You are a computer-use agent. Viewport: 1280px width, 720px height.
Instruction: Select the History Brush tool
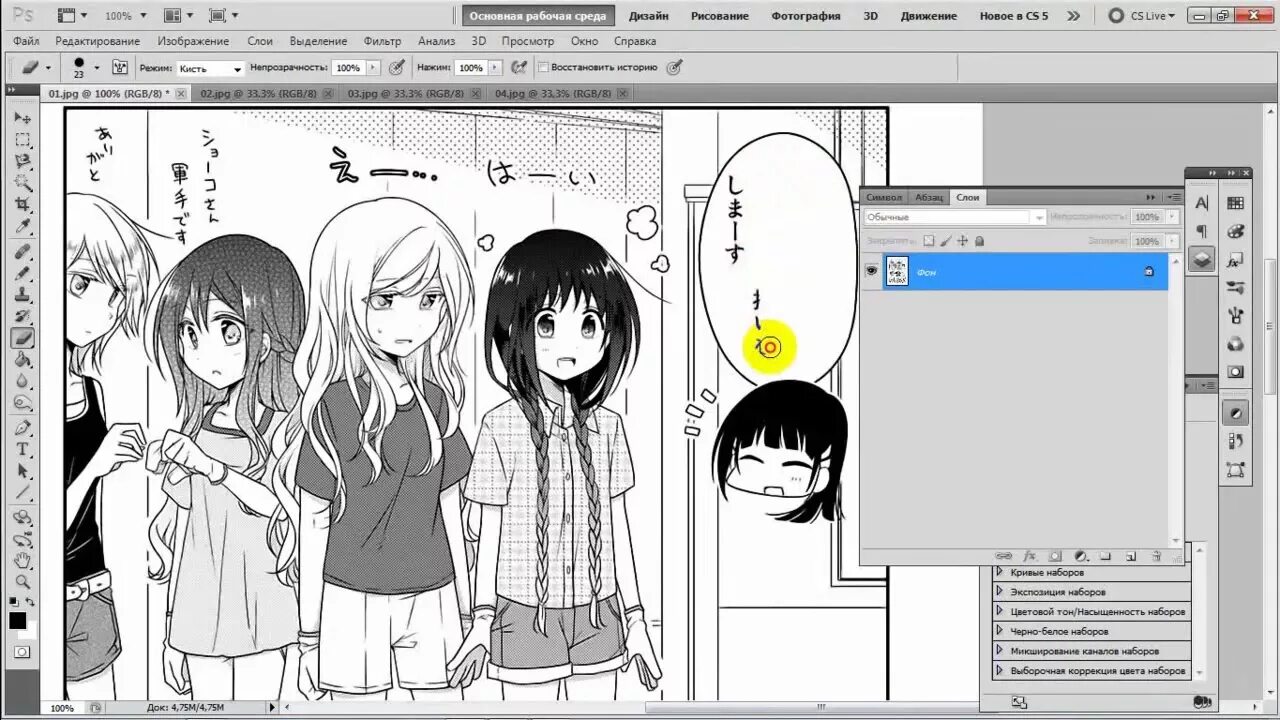click(22, 317)
